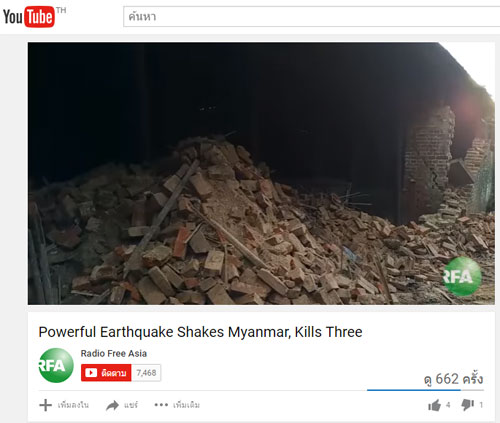Open the แชร์ share panel label
This screenshot has height=423, width=500.
[131, 405]
